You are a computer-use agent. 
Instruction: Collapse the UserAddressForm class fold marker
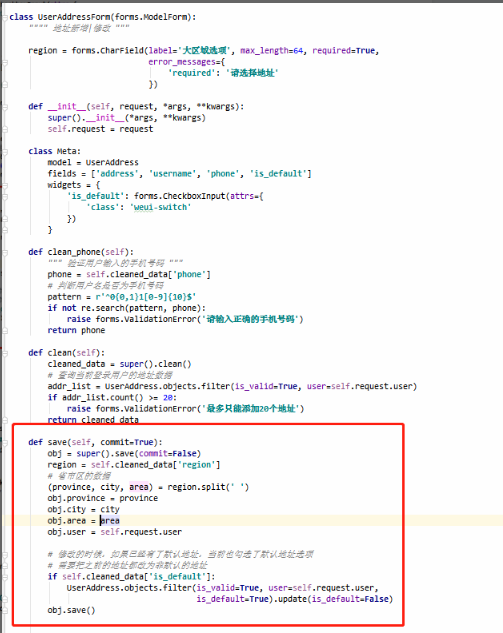pyautogui.click(x=5, y=17)
